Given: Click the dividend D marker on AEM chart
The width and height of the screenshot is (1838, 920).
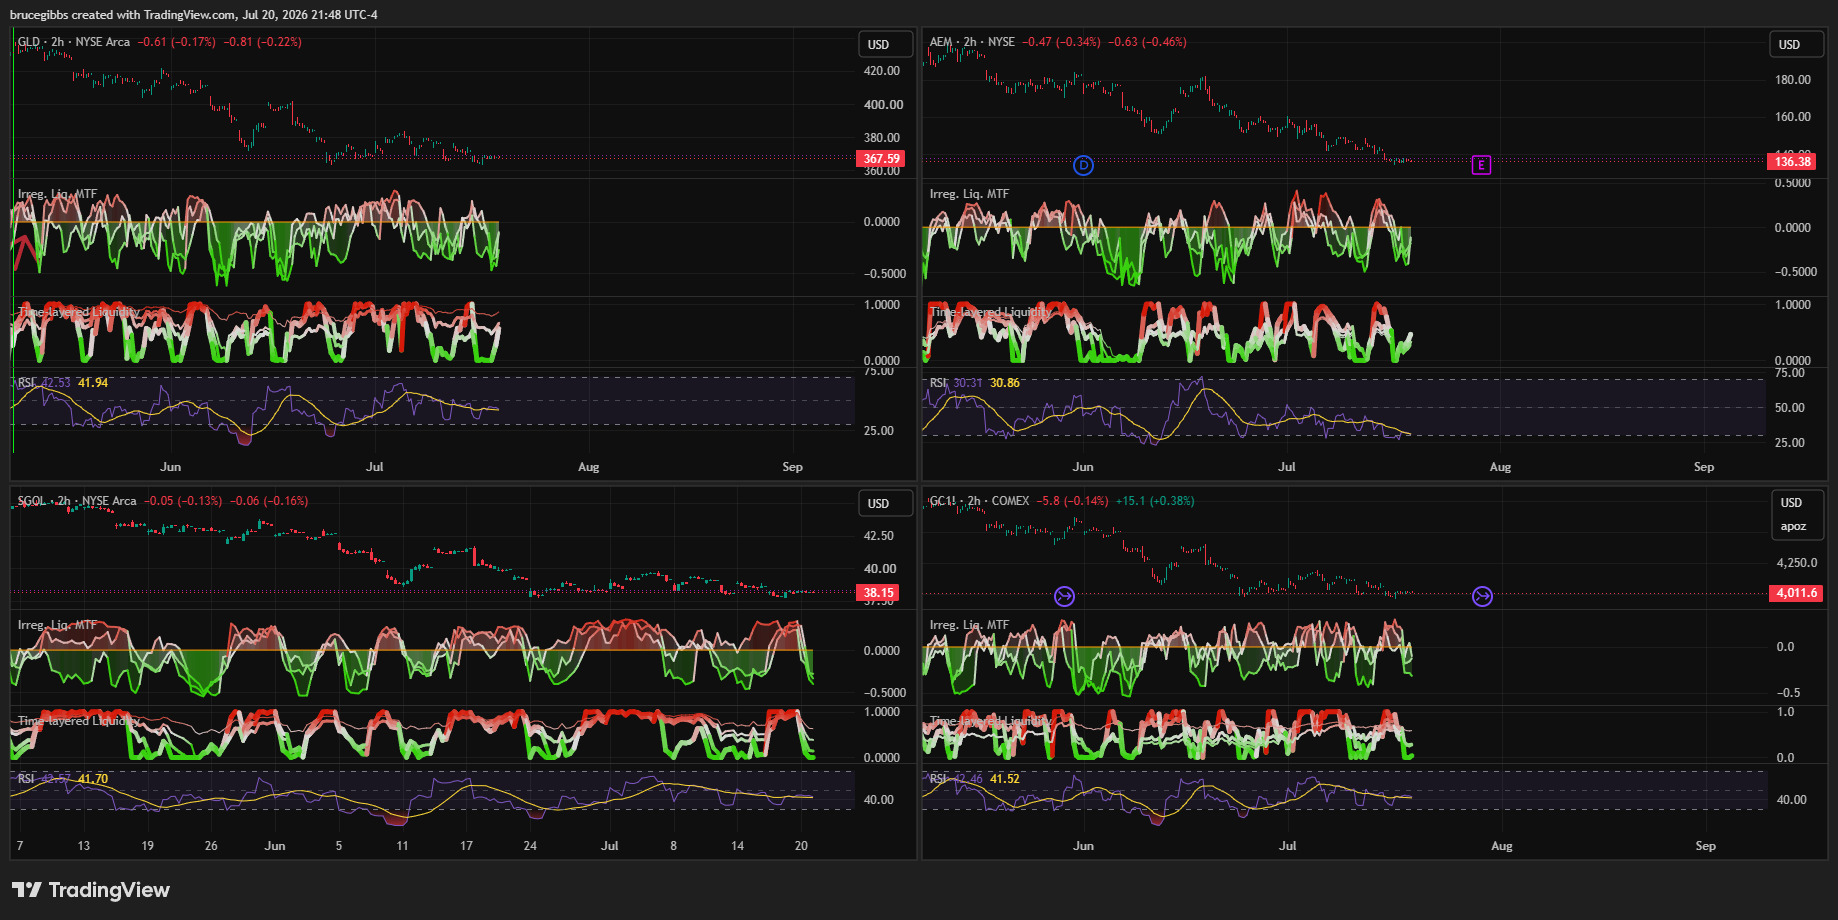Looking at the screenshot, I should [1083, 165].
